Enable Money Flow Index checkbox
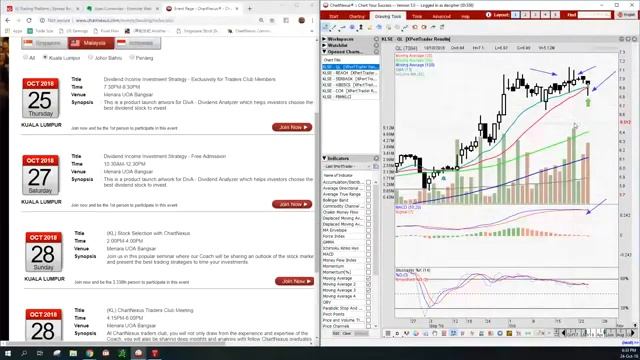 point(369,260)
